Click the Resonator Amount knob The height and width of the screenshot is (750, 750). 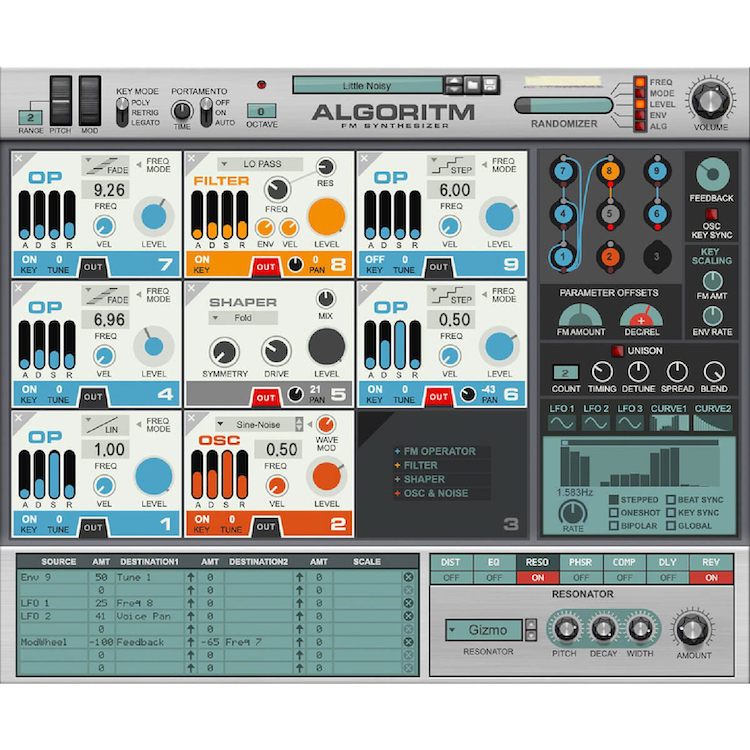(693, 629)
